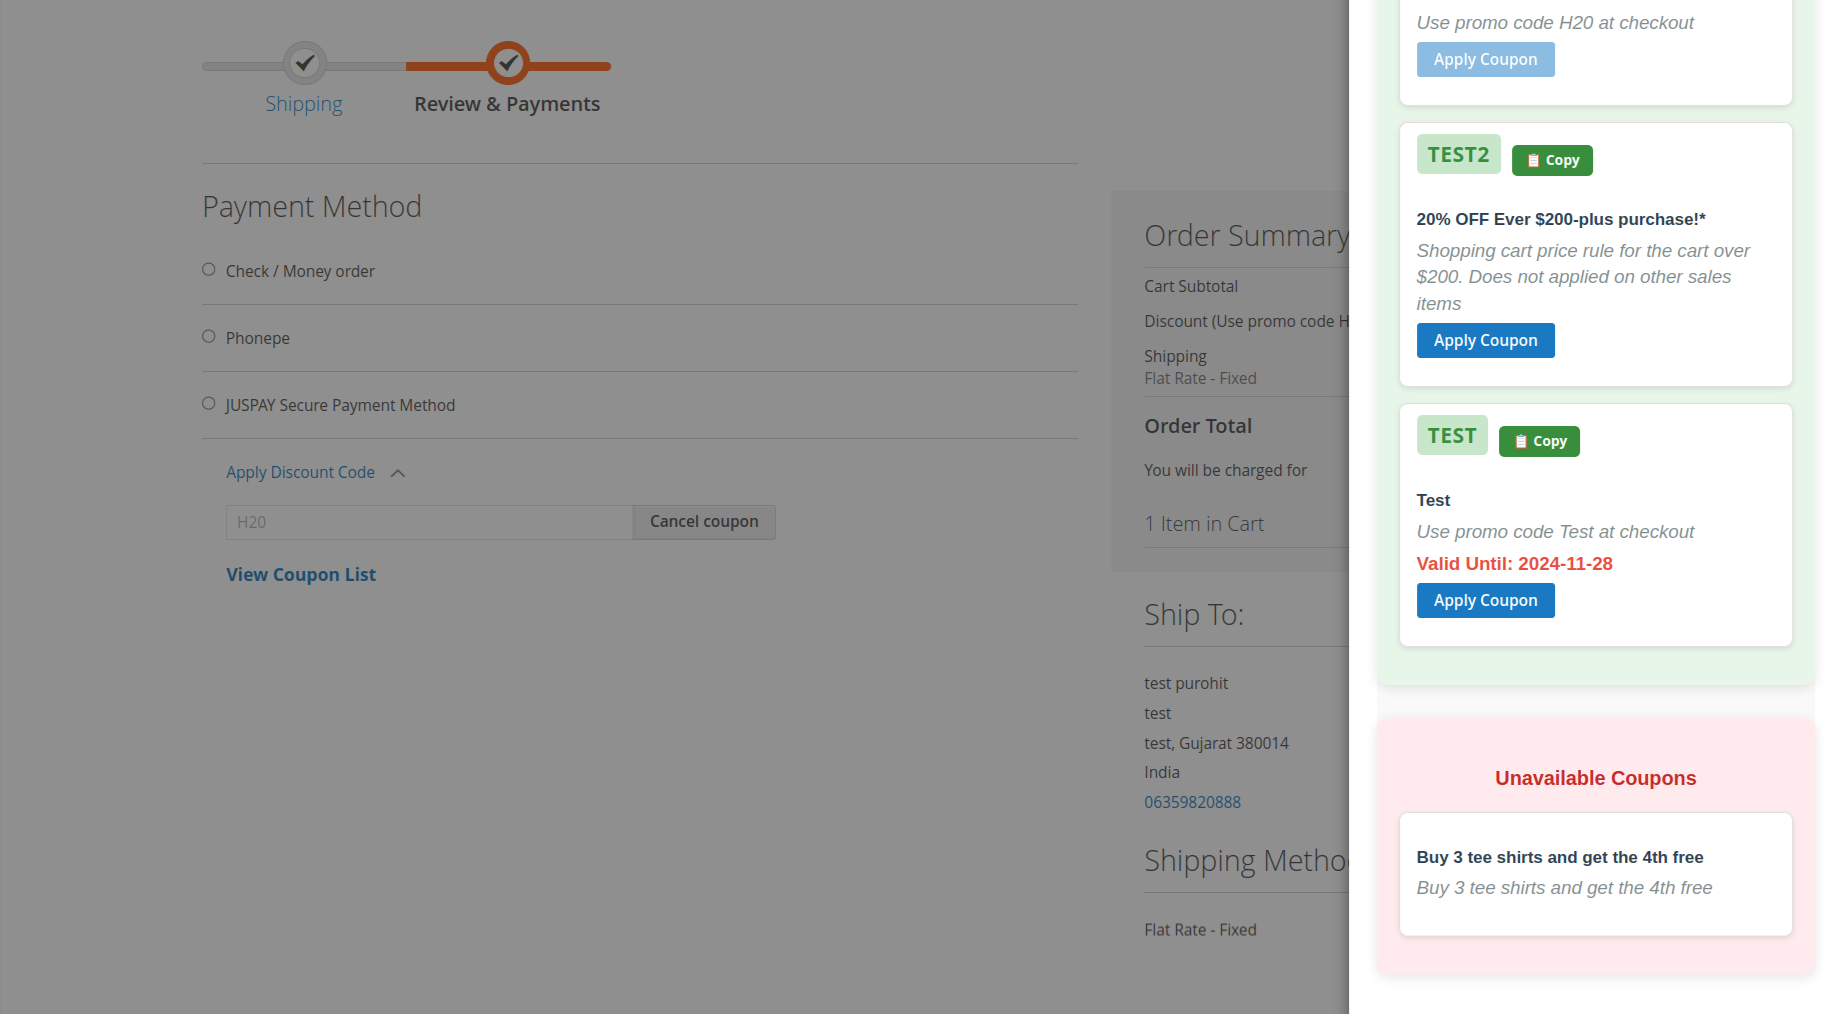
Task: Switch to the Shipping step
Action: [304, 103]
